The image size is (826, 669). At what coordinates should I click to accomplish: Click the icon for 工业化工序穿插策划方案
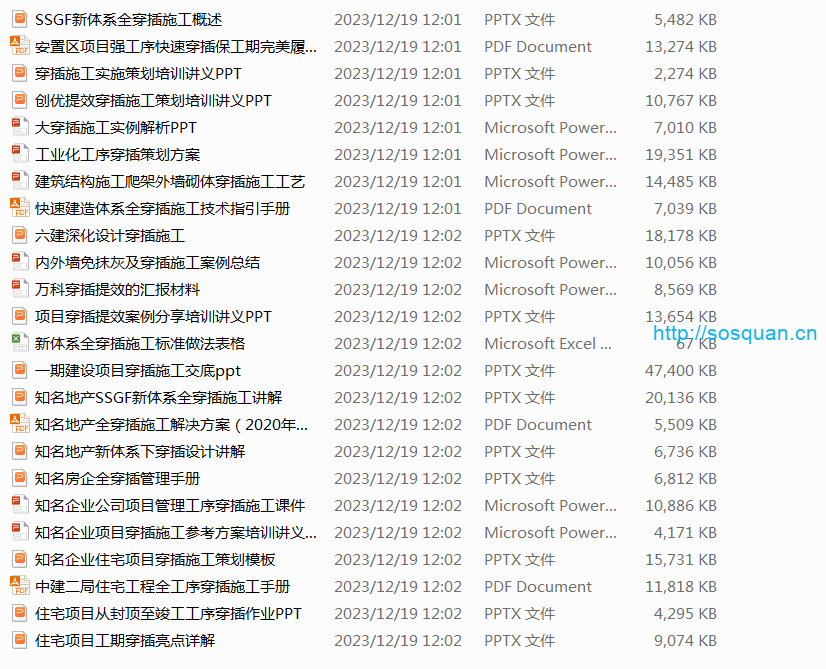19,154
